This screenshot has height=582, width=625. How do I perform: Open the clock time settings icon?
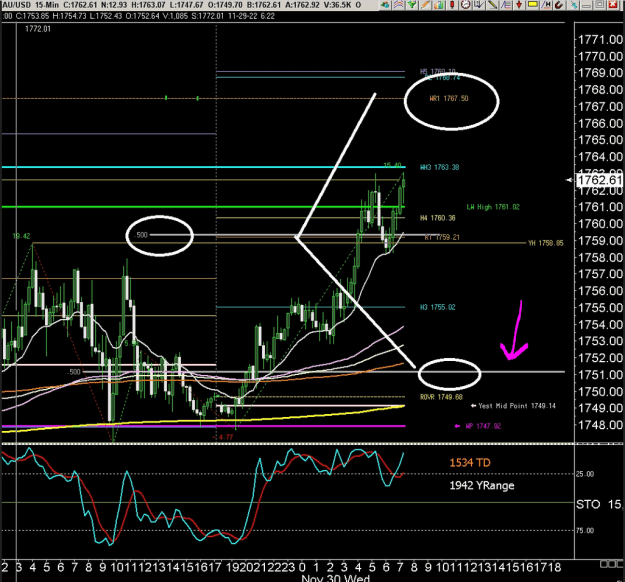466,5
